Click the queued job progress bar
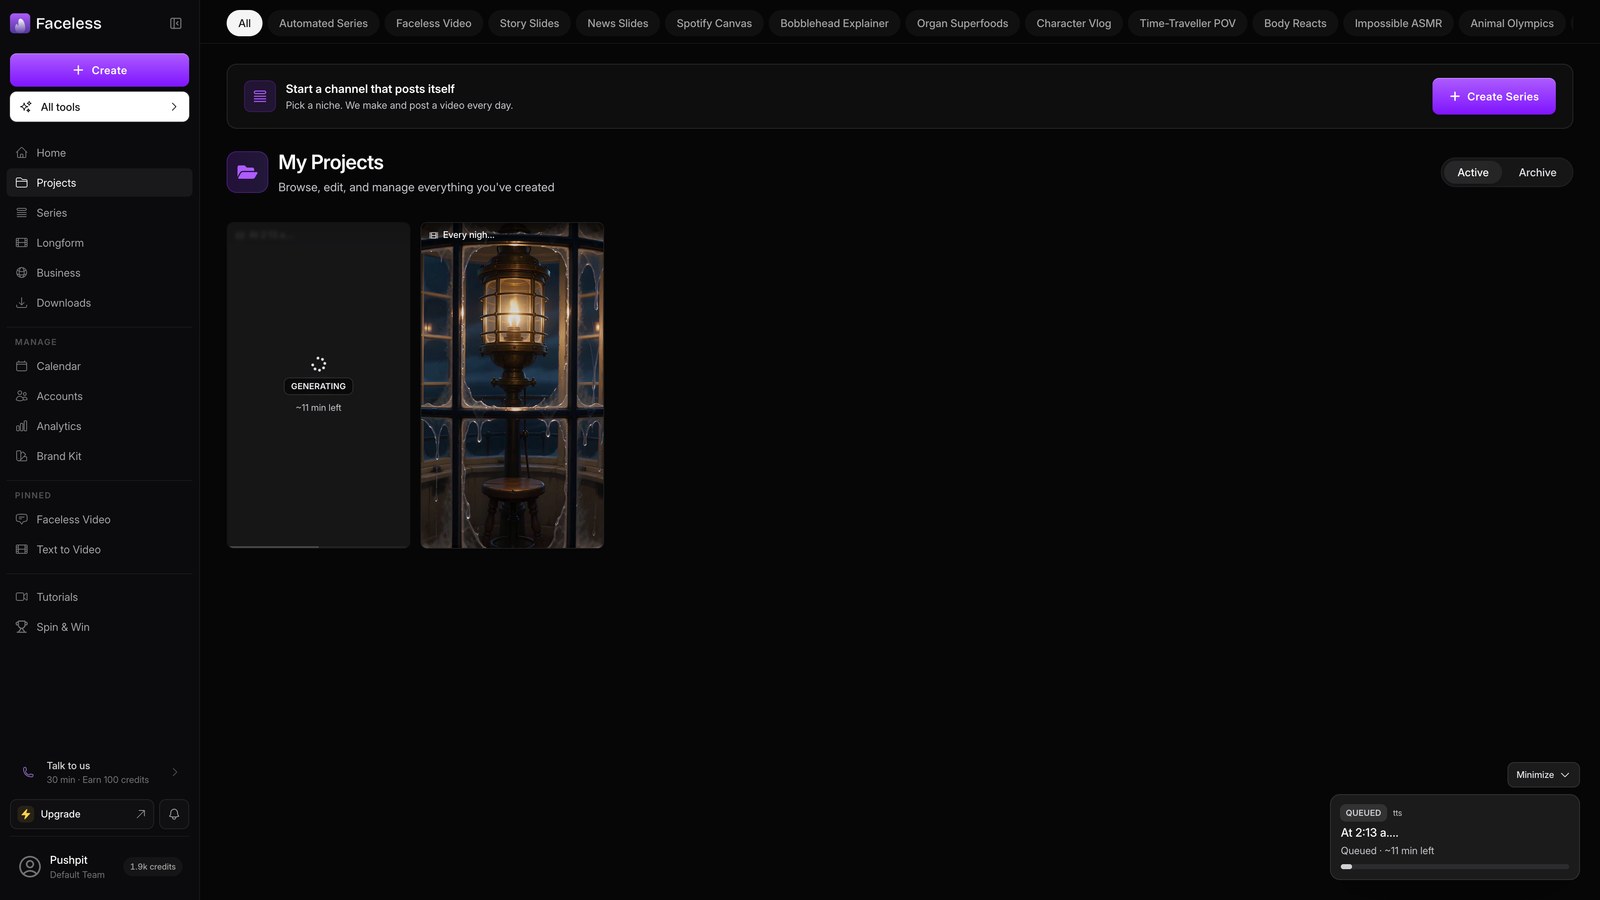Image resolution: width=1600 pixels, height=900 pixels. (x=1454, y=867)
